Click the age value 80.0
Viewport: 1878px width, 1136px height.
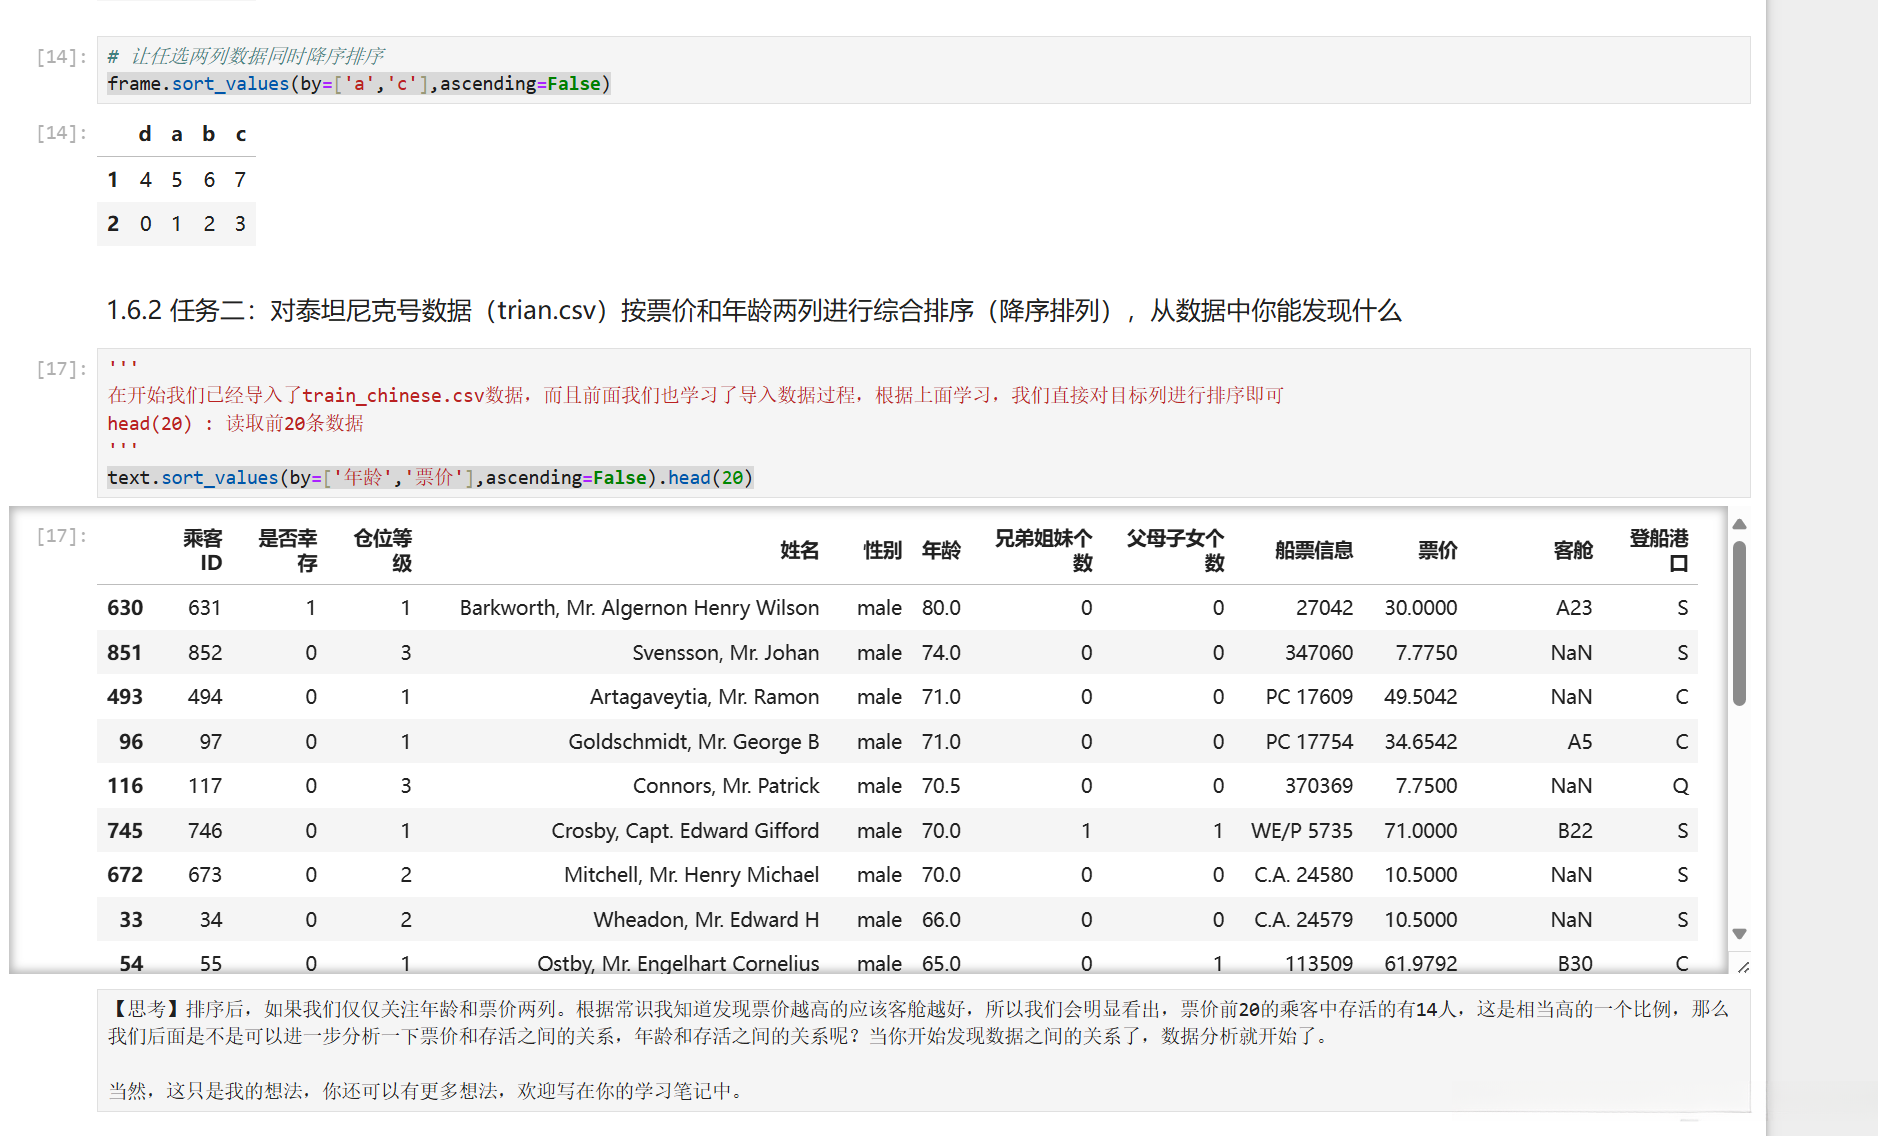941,608
